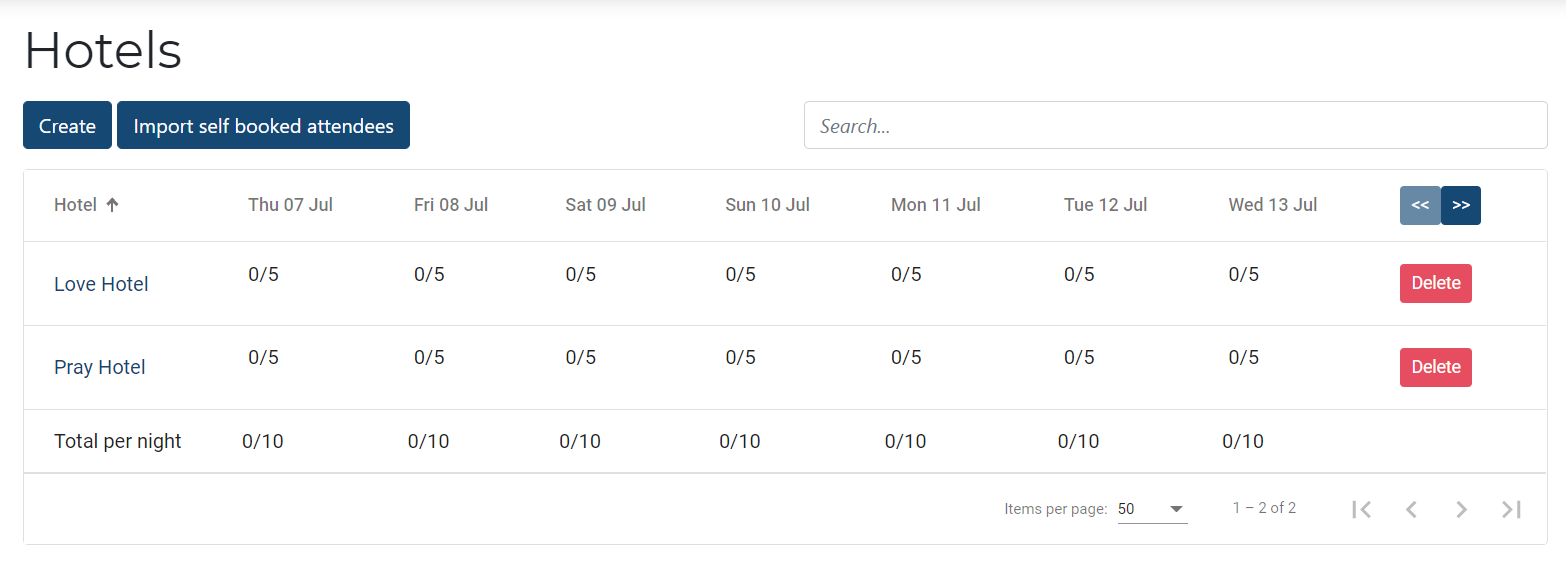Click Pray Hotel's Wed 13 Jul availability
This screenshot has width=1566, height=583.
1243,357
